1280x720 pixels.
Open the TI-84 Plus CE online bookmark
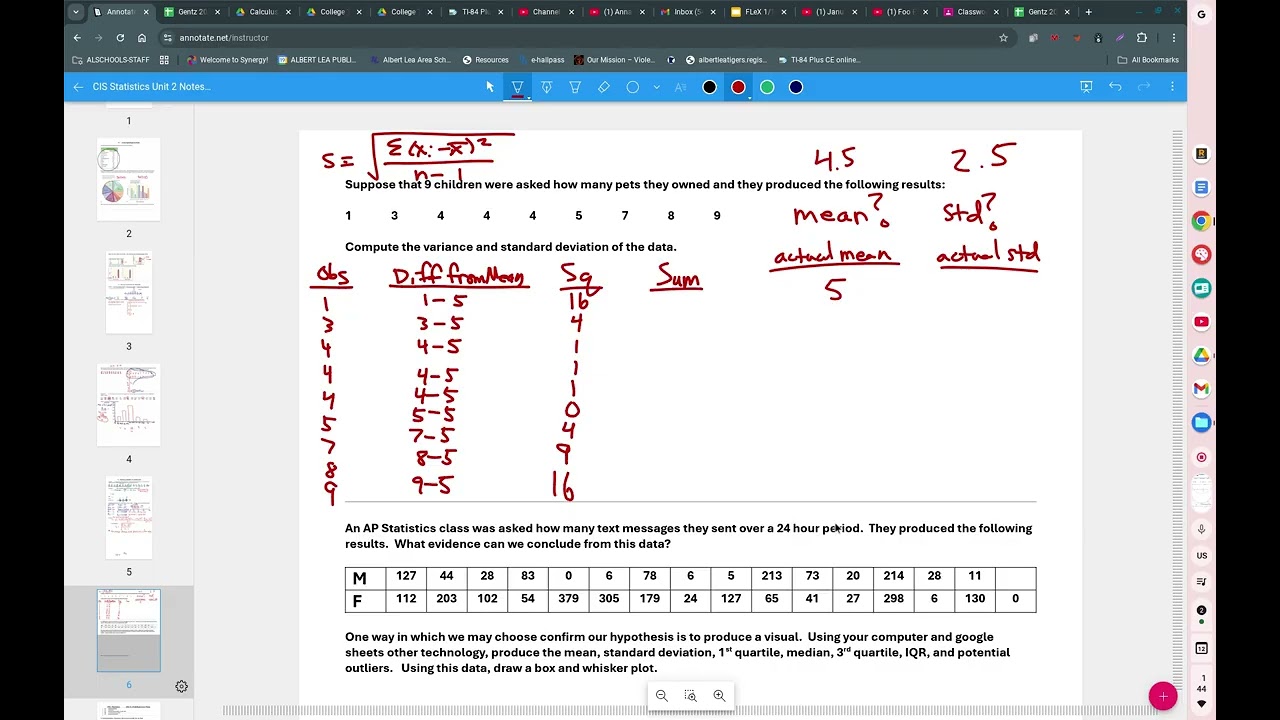click(x=818, y=60)
